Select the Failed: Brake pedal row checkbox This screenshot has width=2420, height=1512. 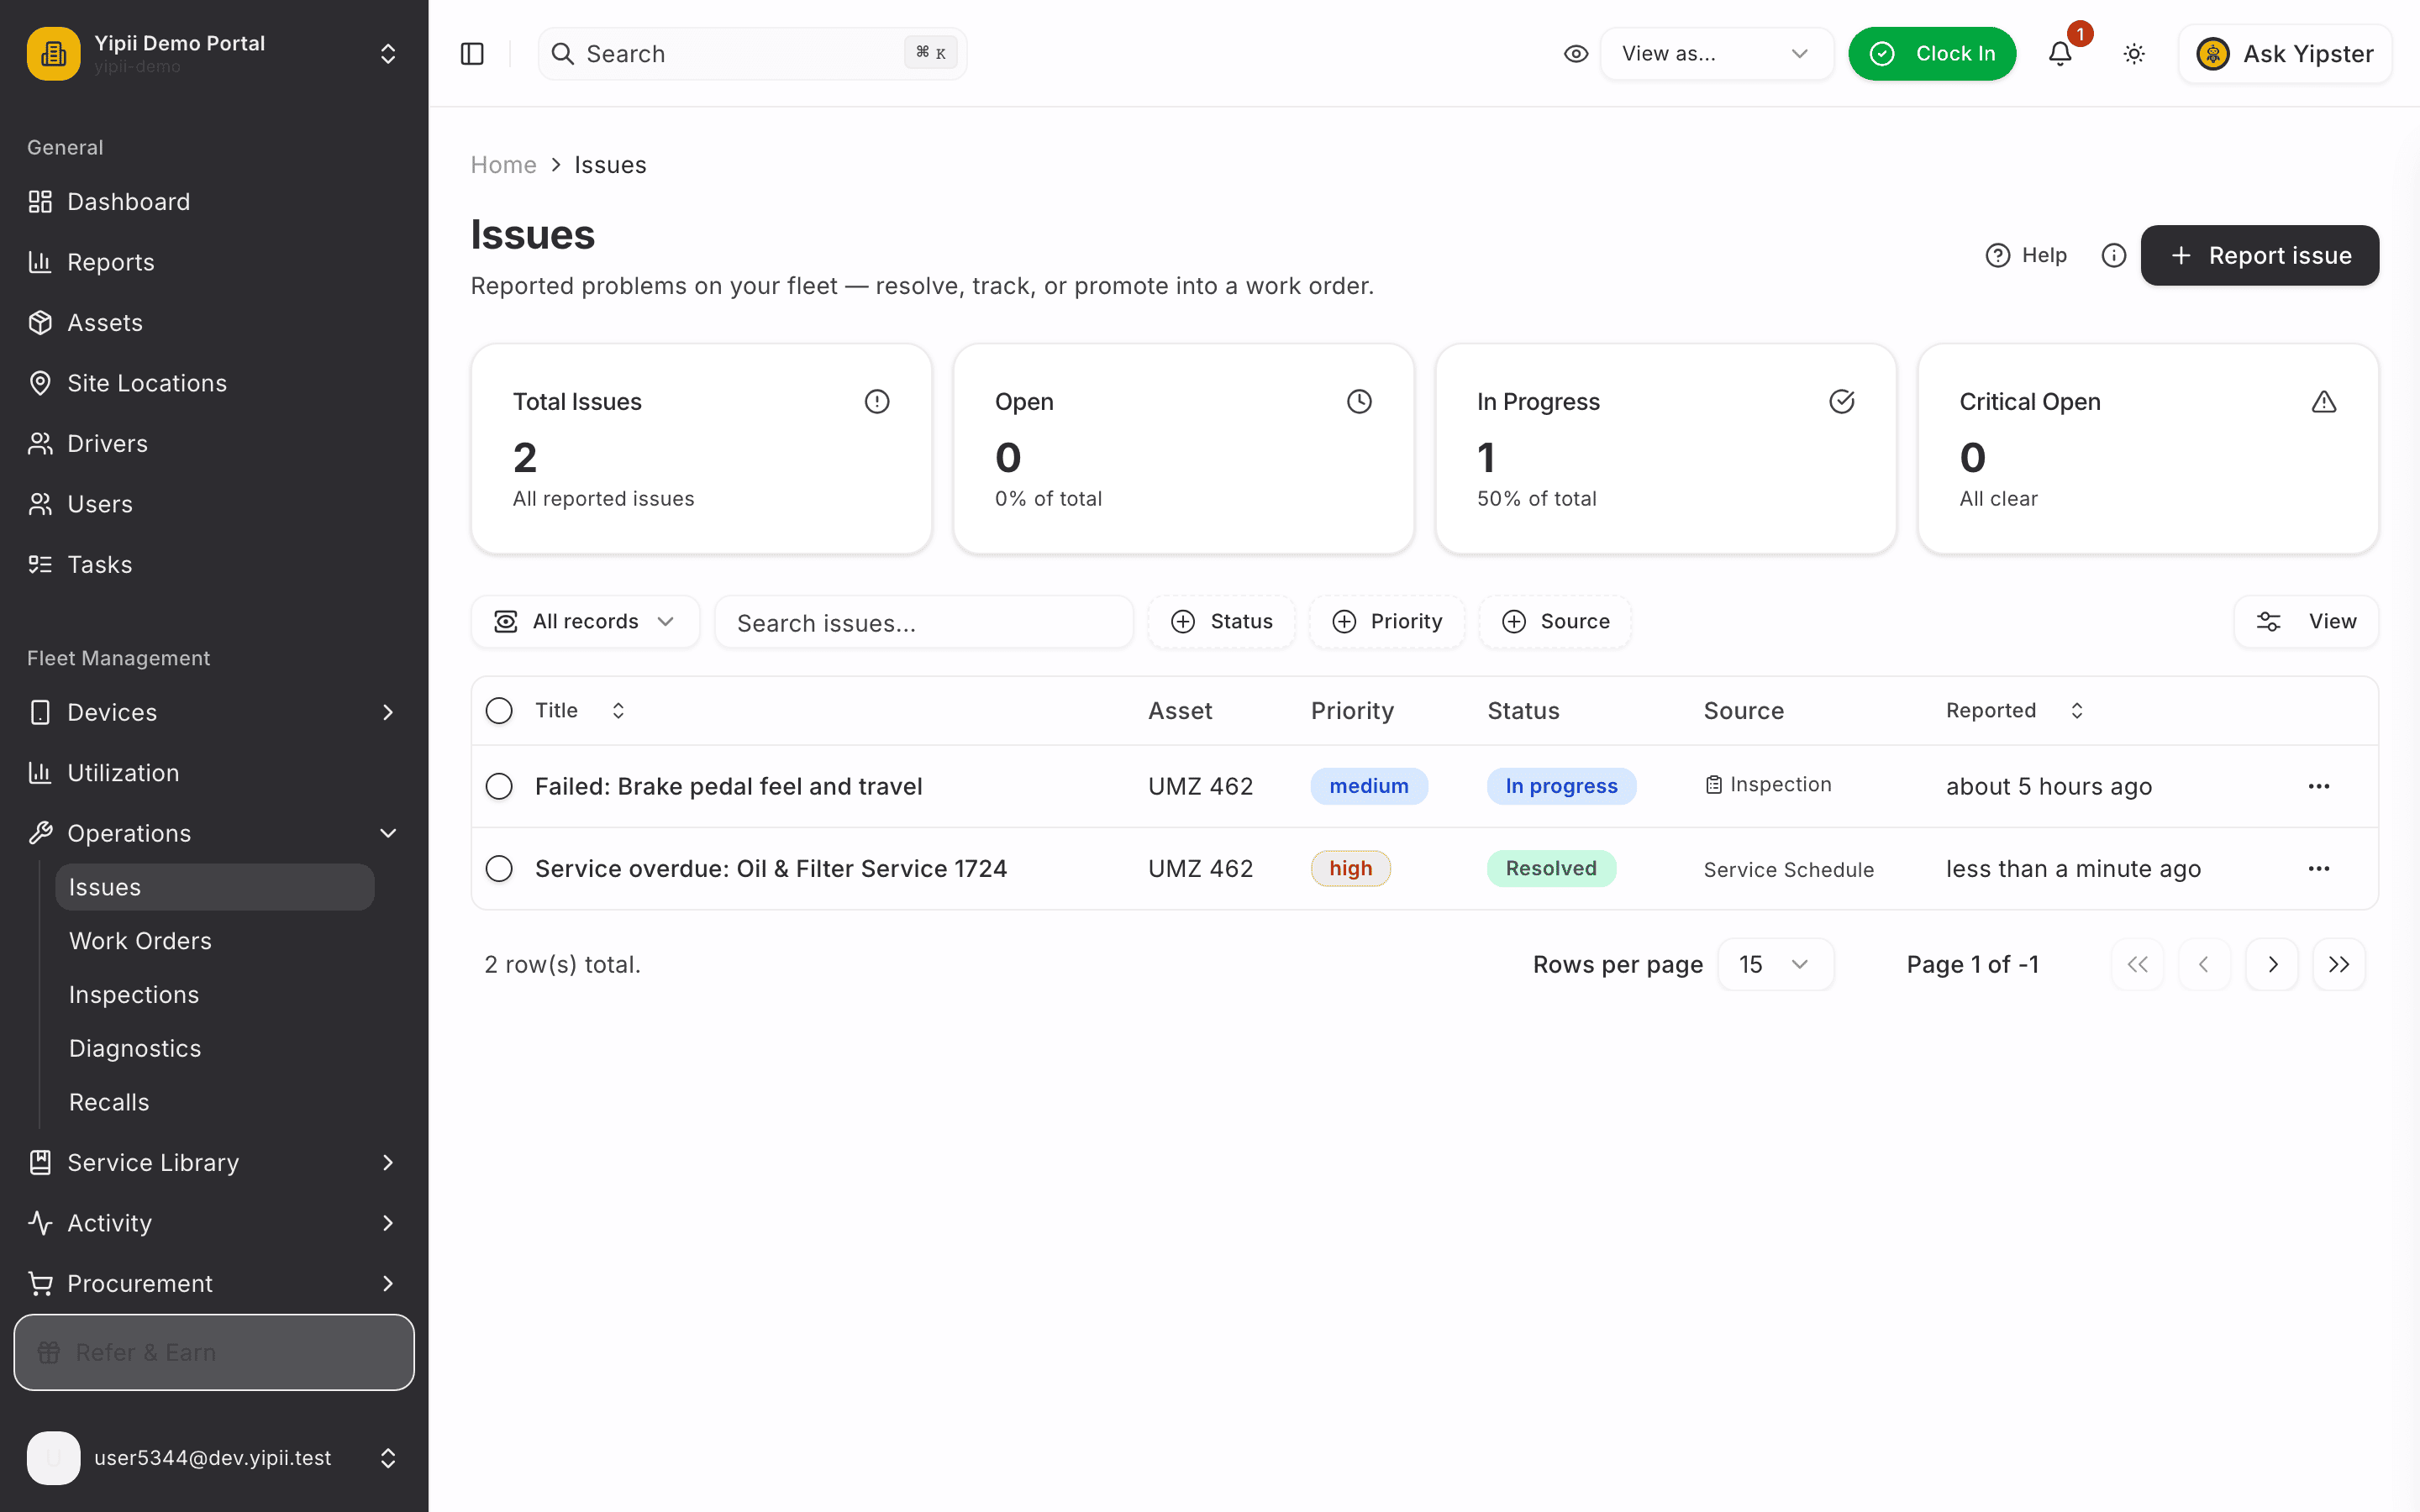click(499, 786)
